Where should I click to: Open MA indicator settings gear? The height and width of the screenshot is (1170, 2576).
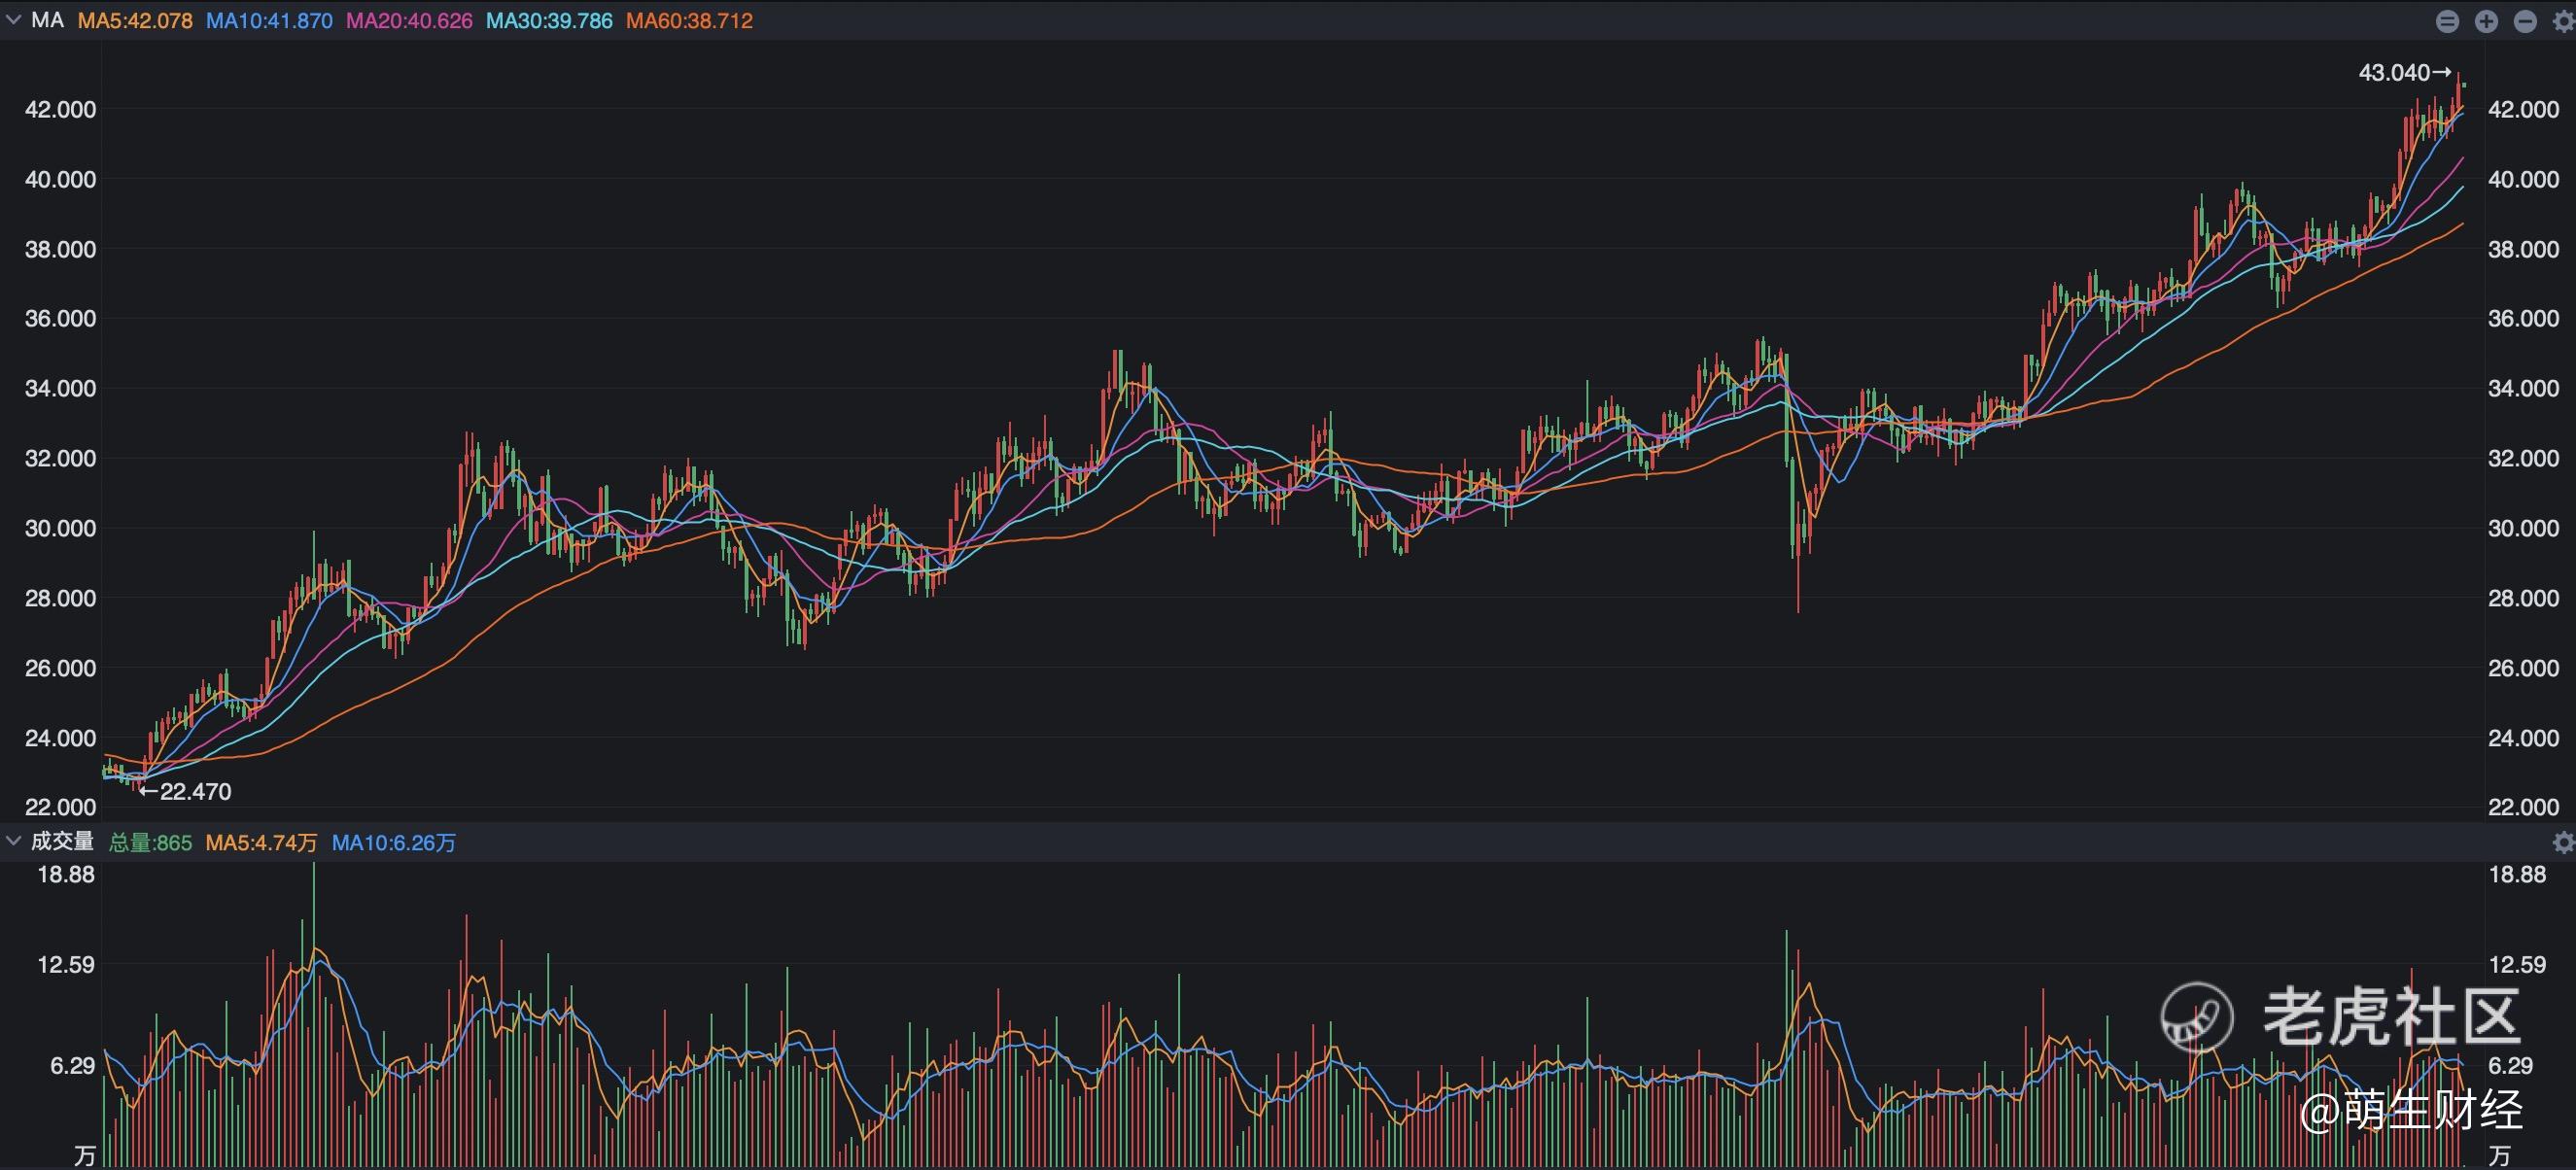point(2563,21)
